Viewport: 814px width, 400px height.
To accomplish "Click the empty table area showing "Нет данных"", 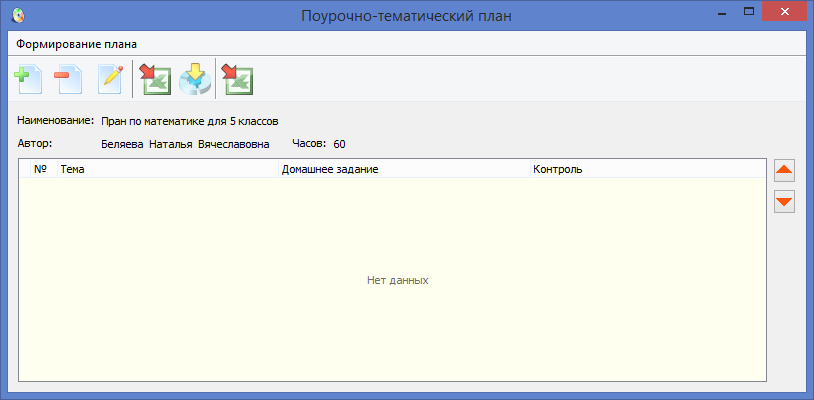I will click(x=397, y=280).
